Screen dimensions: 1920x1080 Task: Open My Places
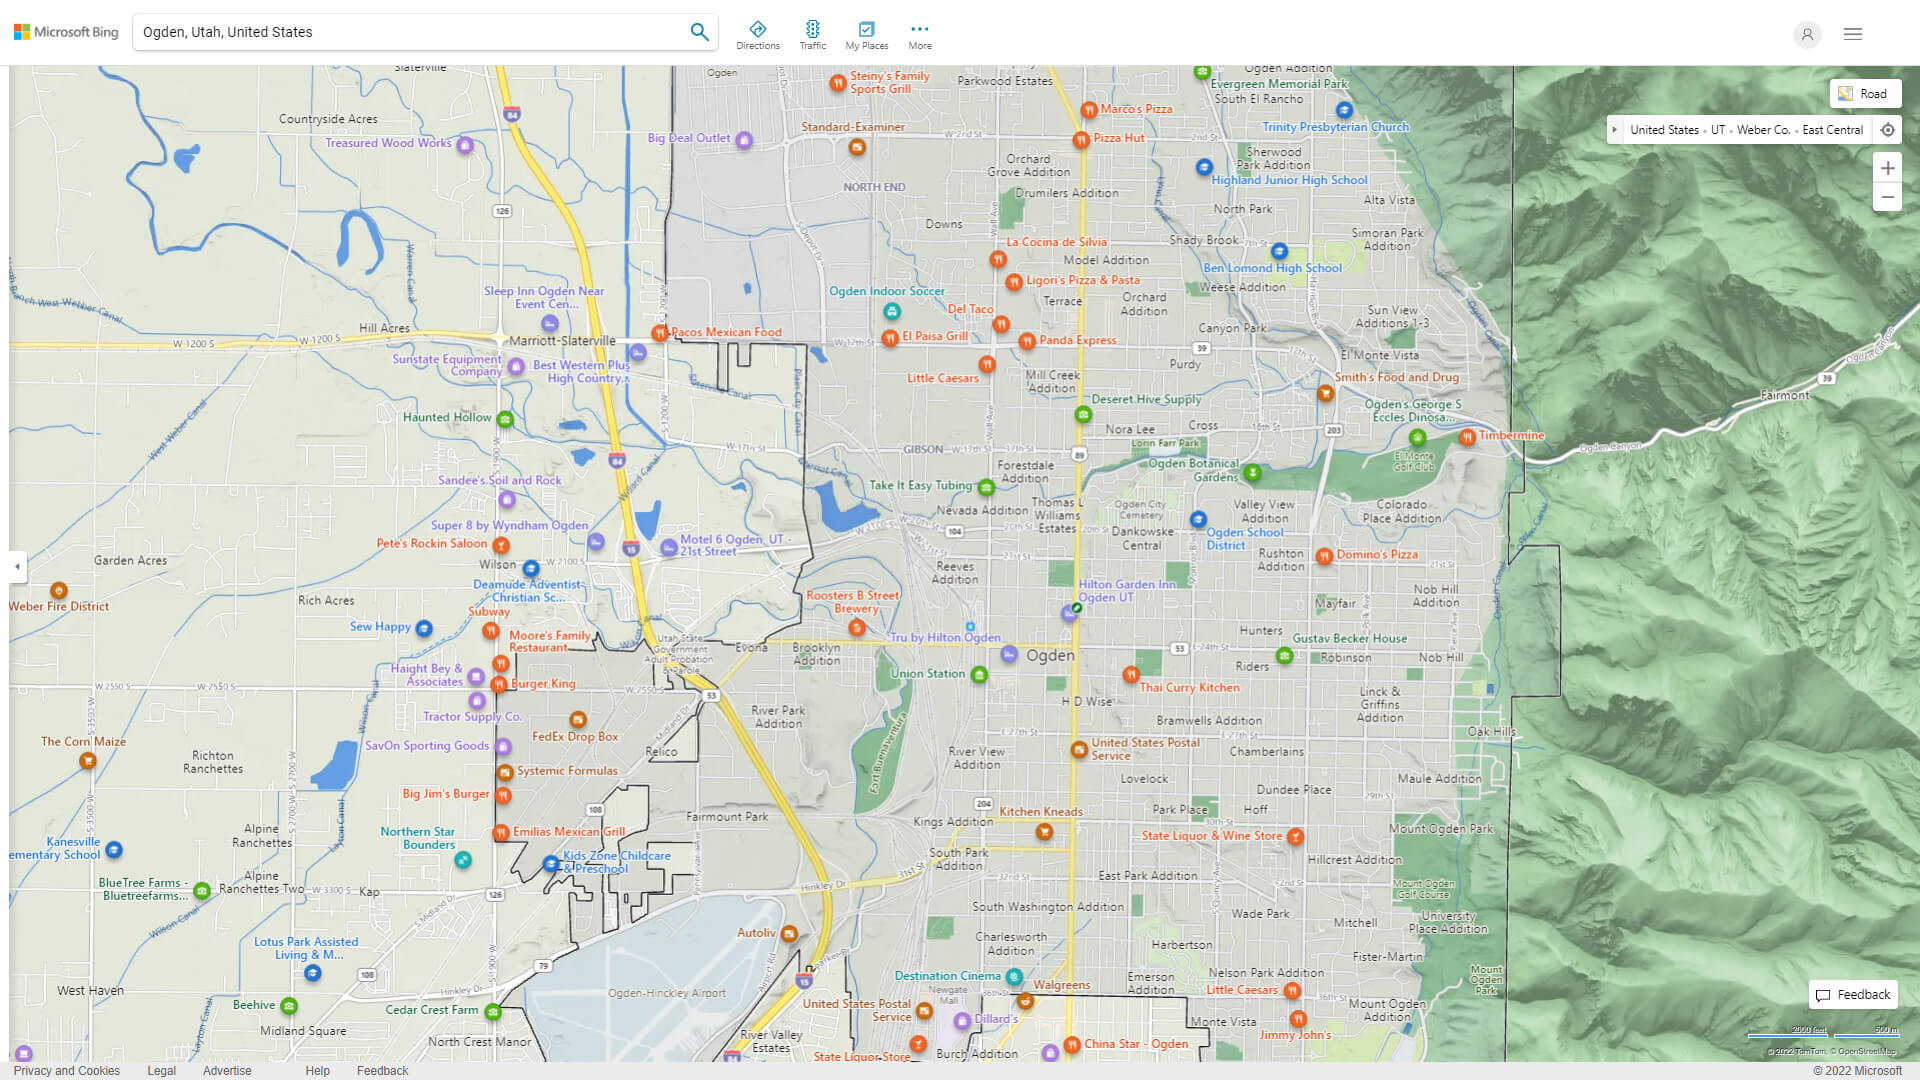pos(866,33)
